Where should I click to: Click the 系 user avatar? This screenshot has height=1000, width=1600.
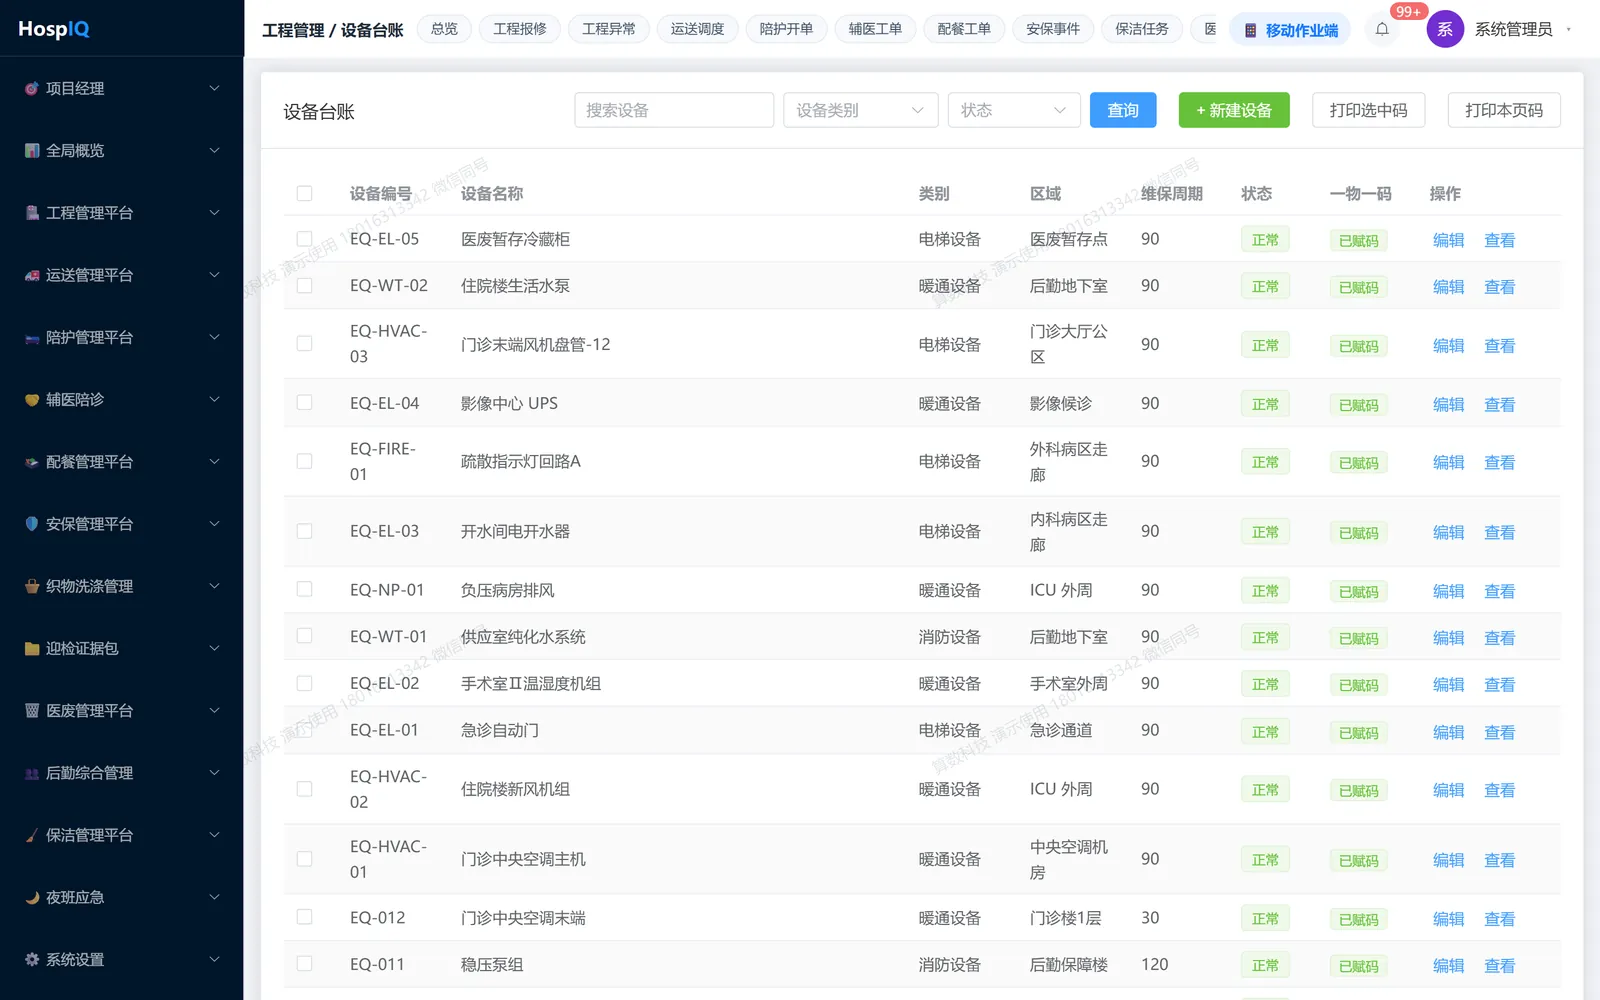(1445, 29)
